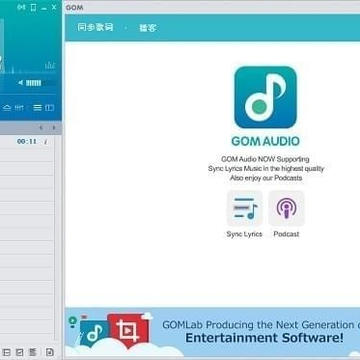Click the Sync Lyrics label
The width and height of the screenshot is (360, 360).
pyautogui.click(x=244, y=234)
